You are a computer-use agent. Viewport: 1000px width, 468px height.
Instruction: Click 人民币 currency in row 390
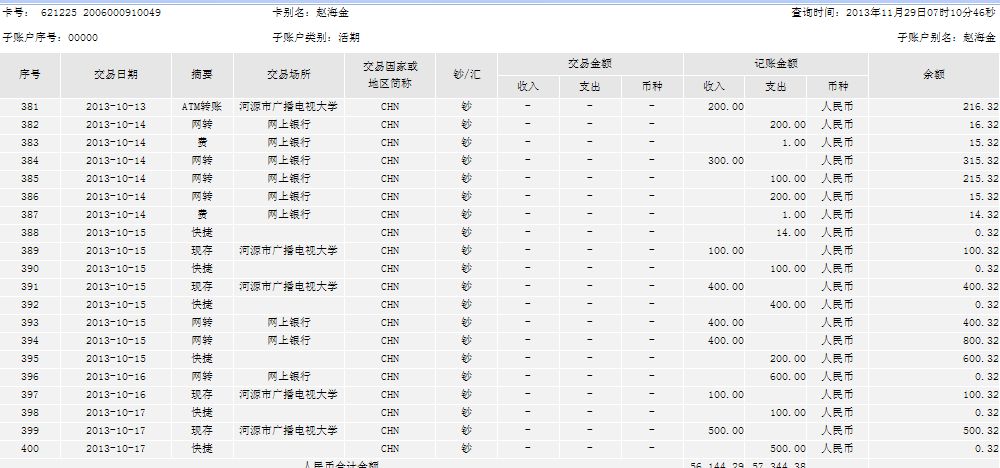pyautogui.click(x=837, y=268)
